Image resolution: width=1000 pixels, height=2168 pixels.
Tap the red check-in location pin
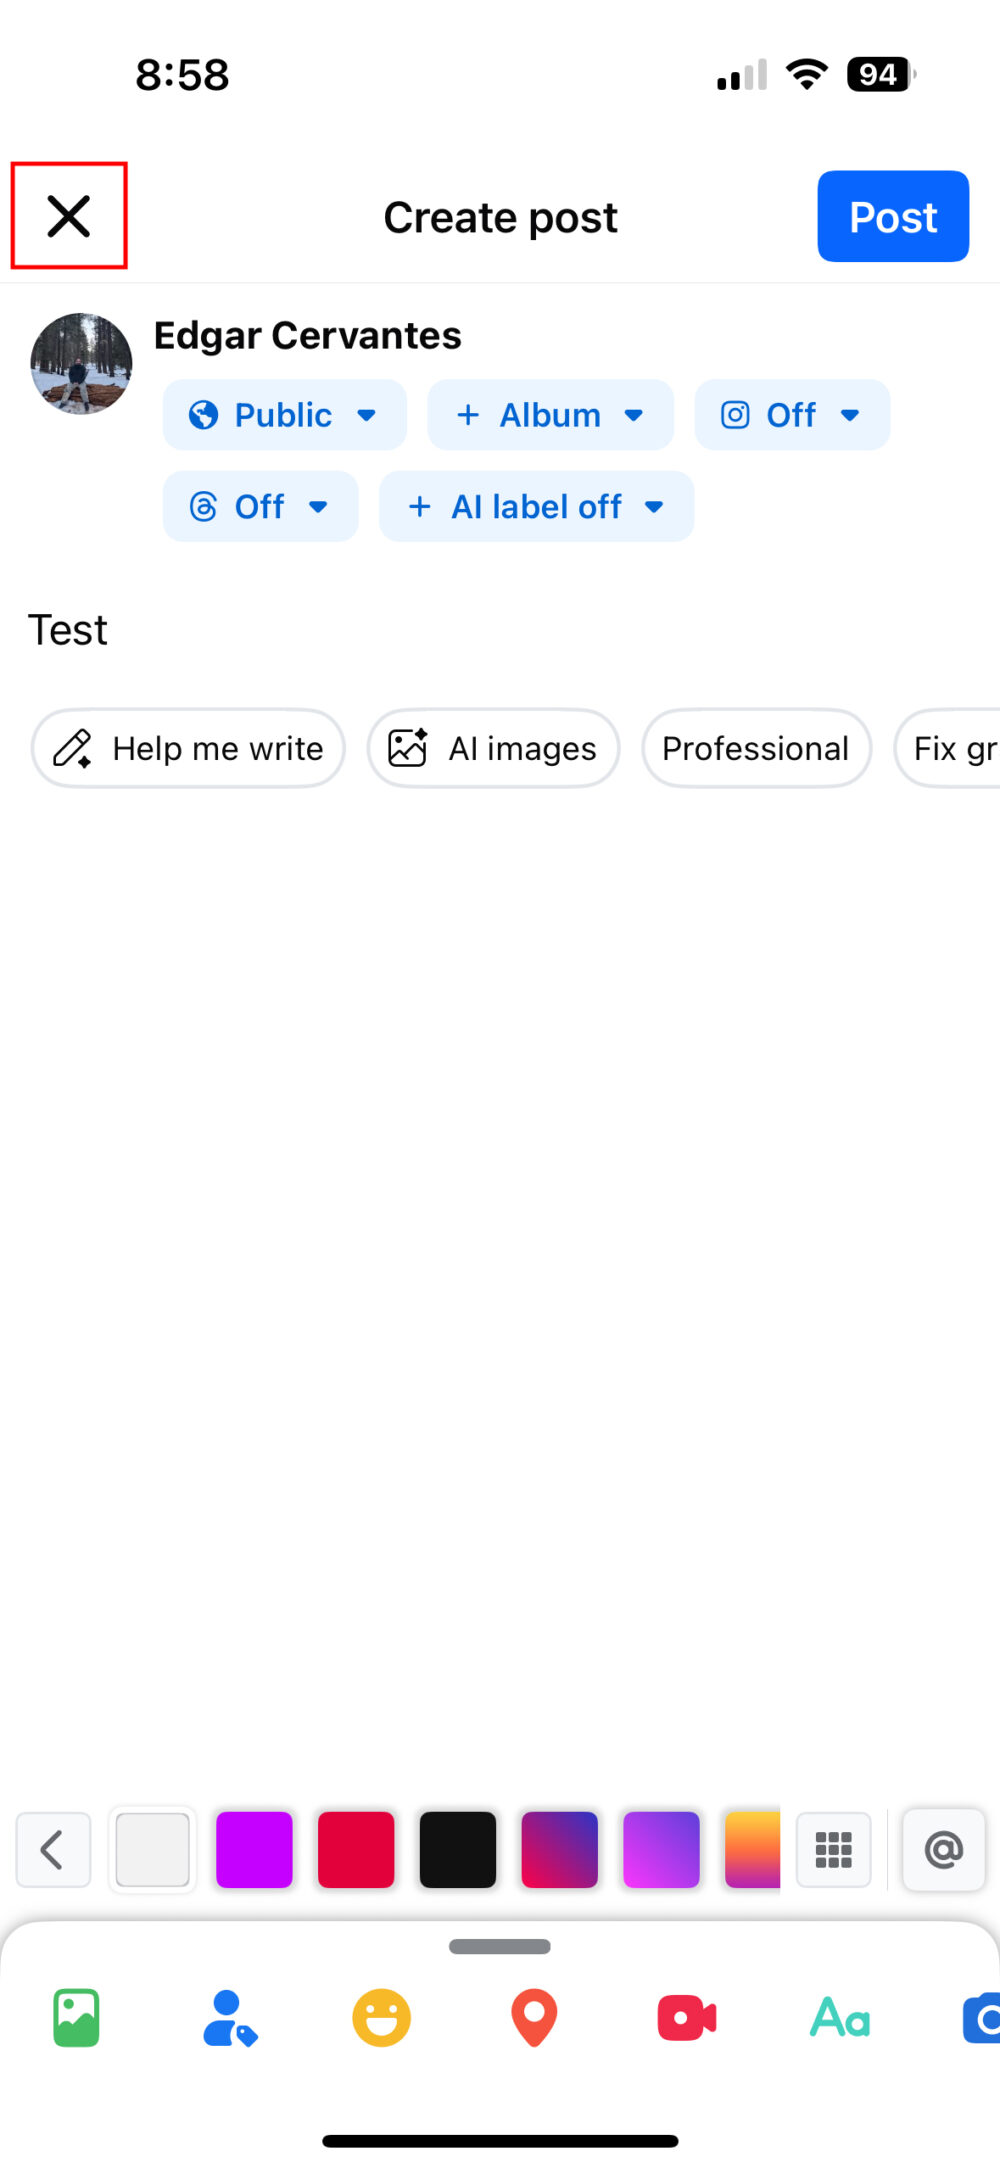(534, 2017)
